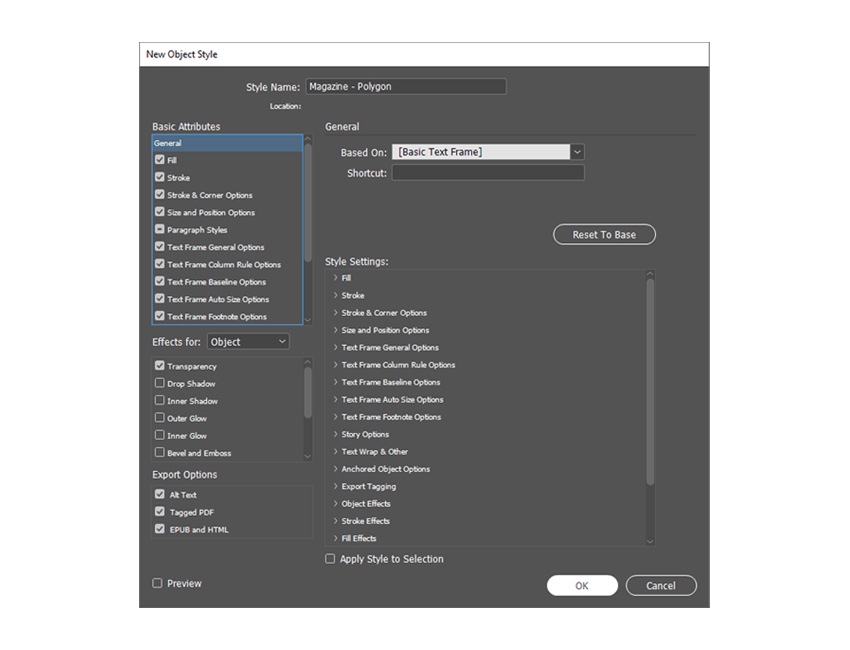Expand Fill in Style Settings

(x=336, y=278)
